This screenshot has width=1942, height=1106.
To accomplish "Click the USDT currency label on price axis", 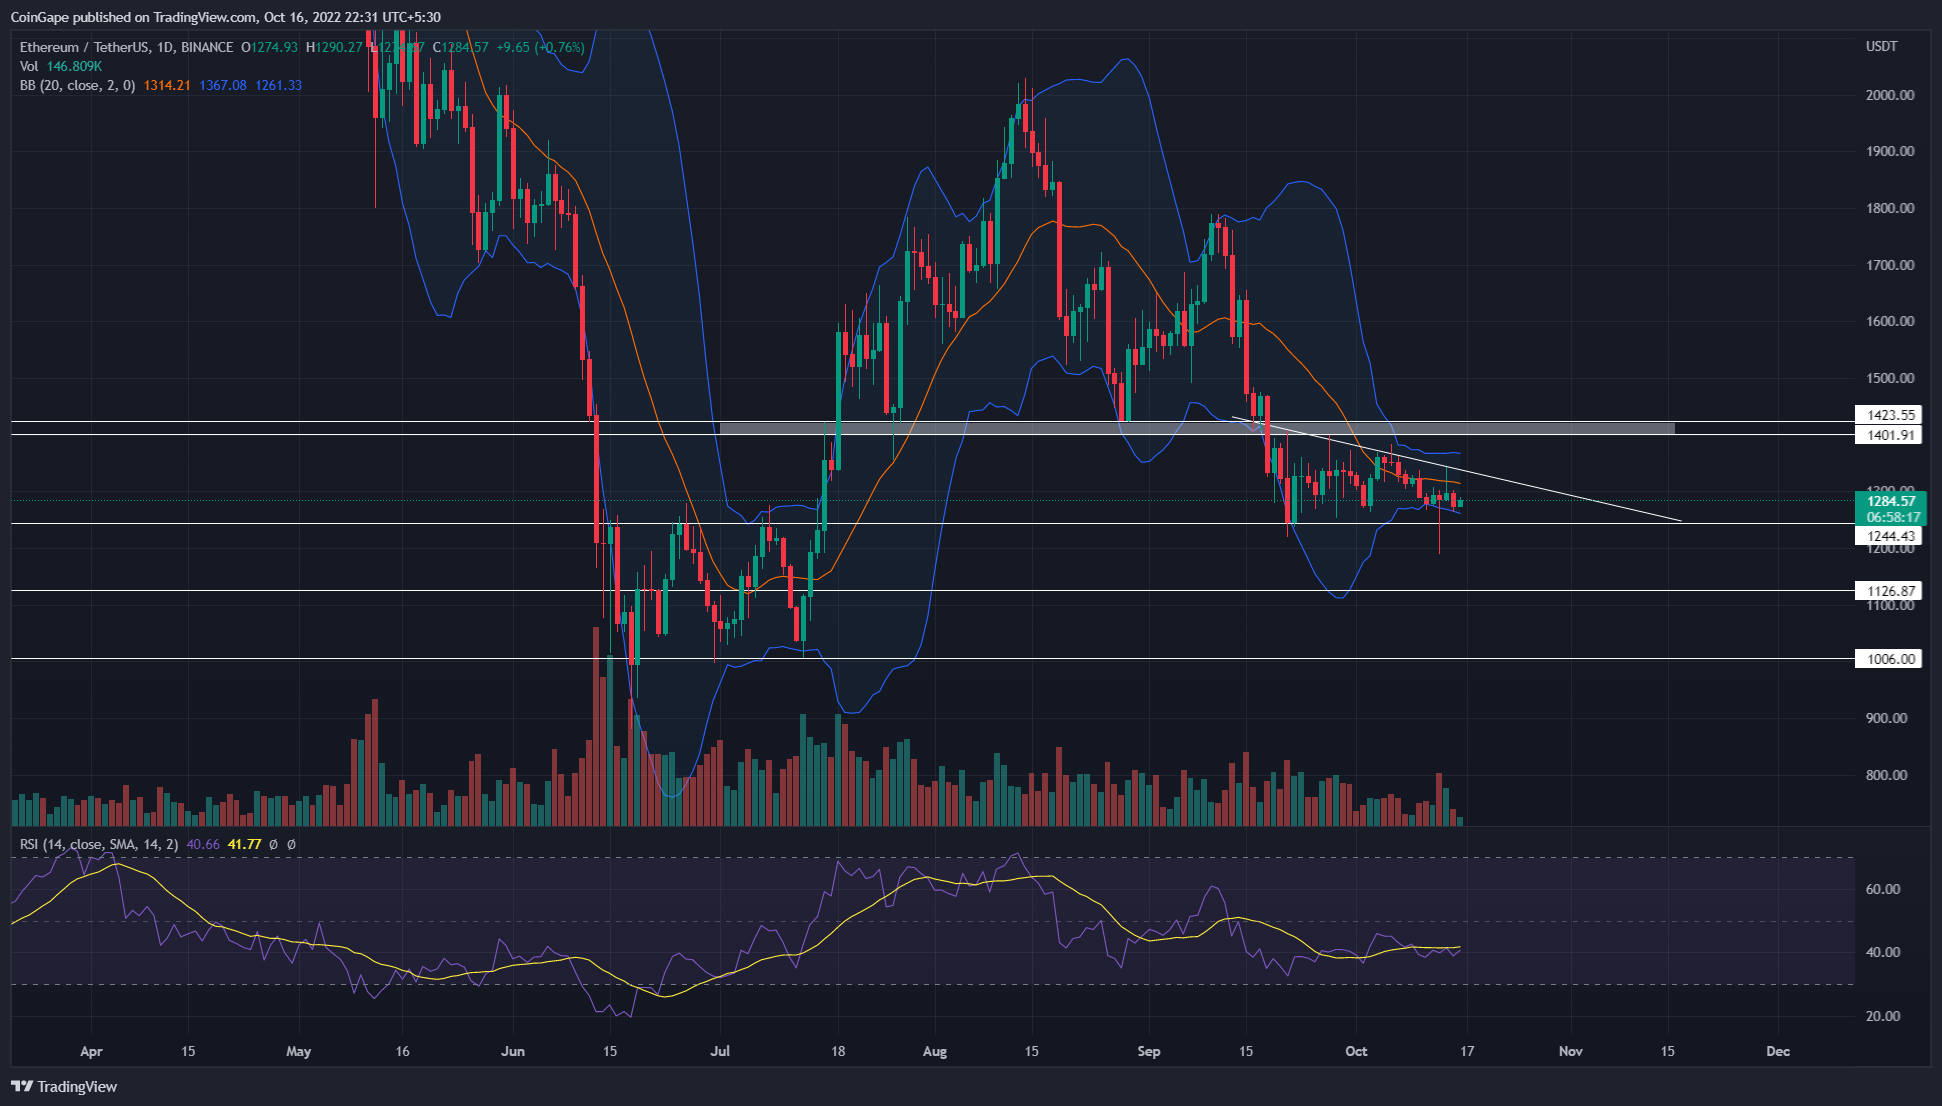I will (1881, 46).
